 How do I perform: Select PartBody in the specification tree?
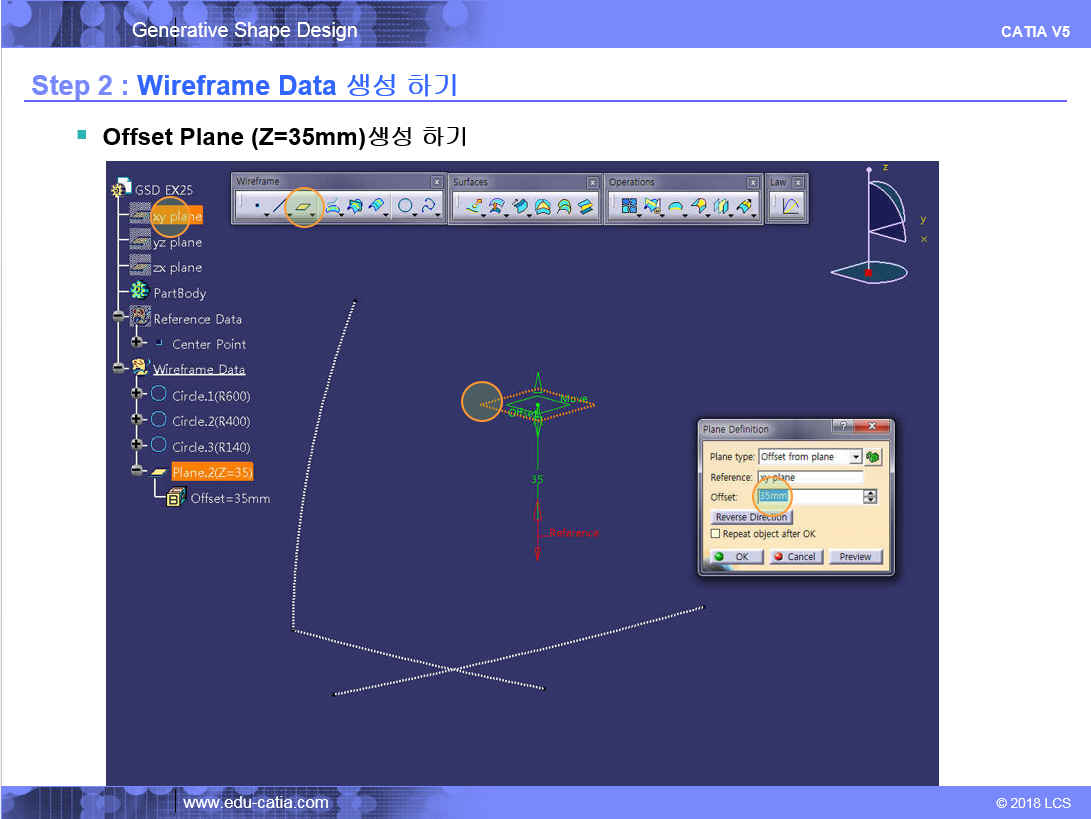point(179,293)
